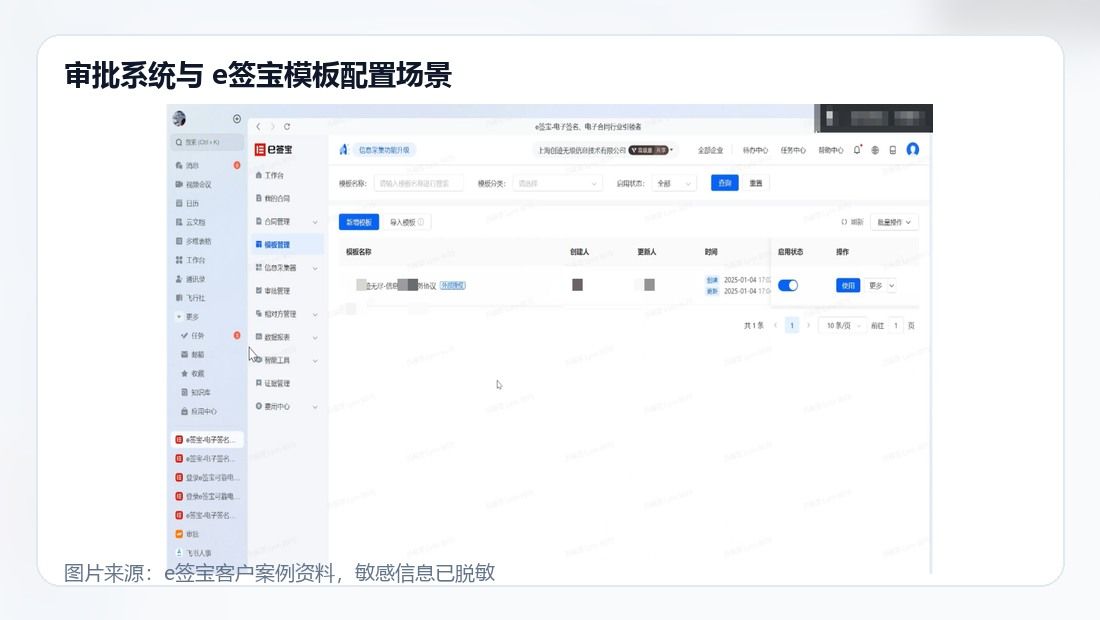Click the 导入模板 button
The height and width of the screenshot is (620, 1100).
click(x=407, y=222)
